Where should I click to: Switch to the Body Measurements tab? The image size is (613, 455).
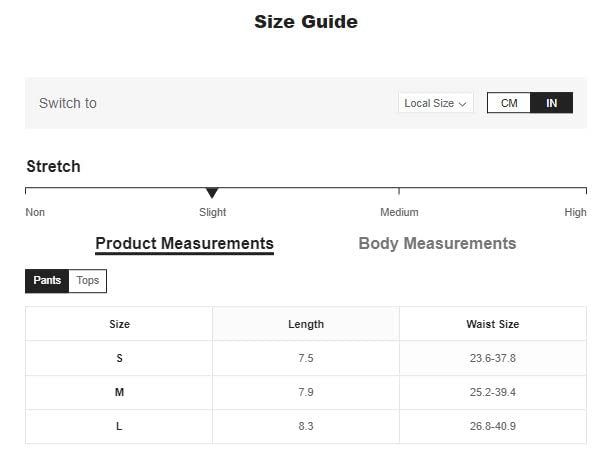coord(437,243)
